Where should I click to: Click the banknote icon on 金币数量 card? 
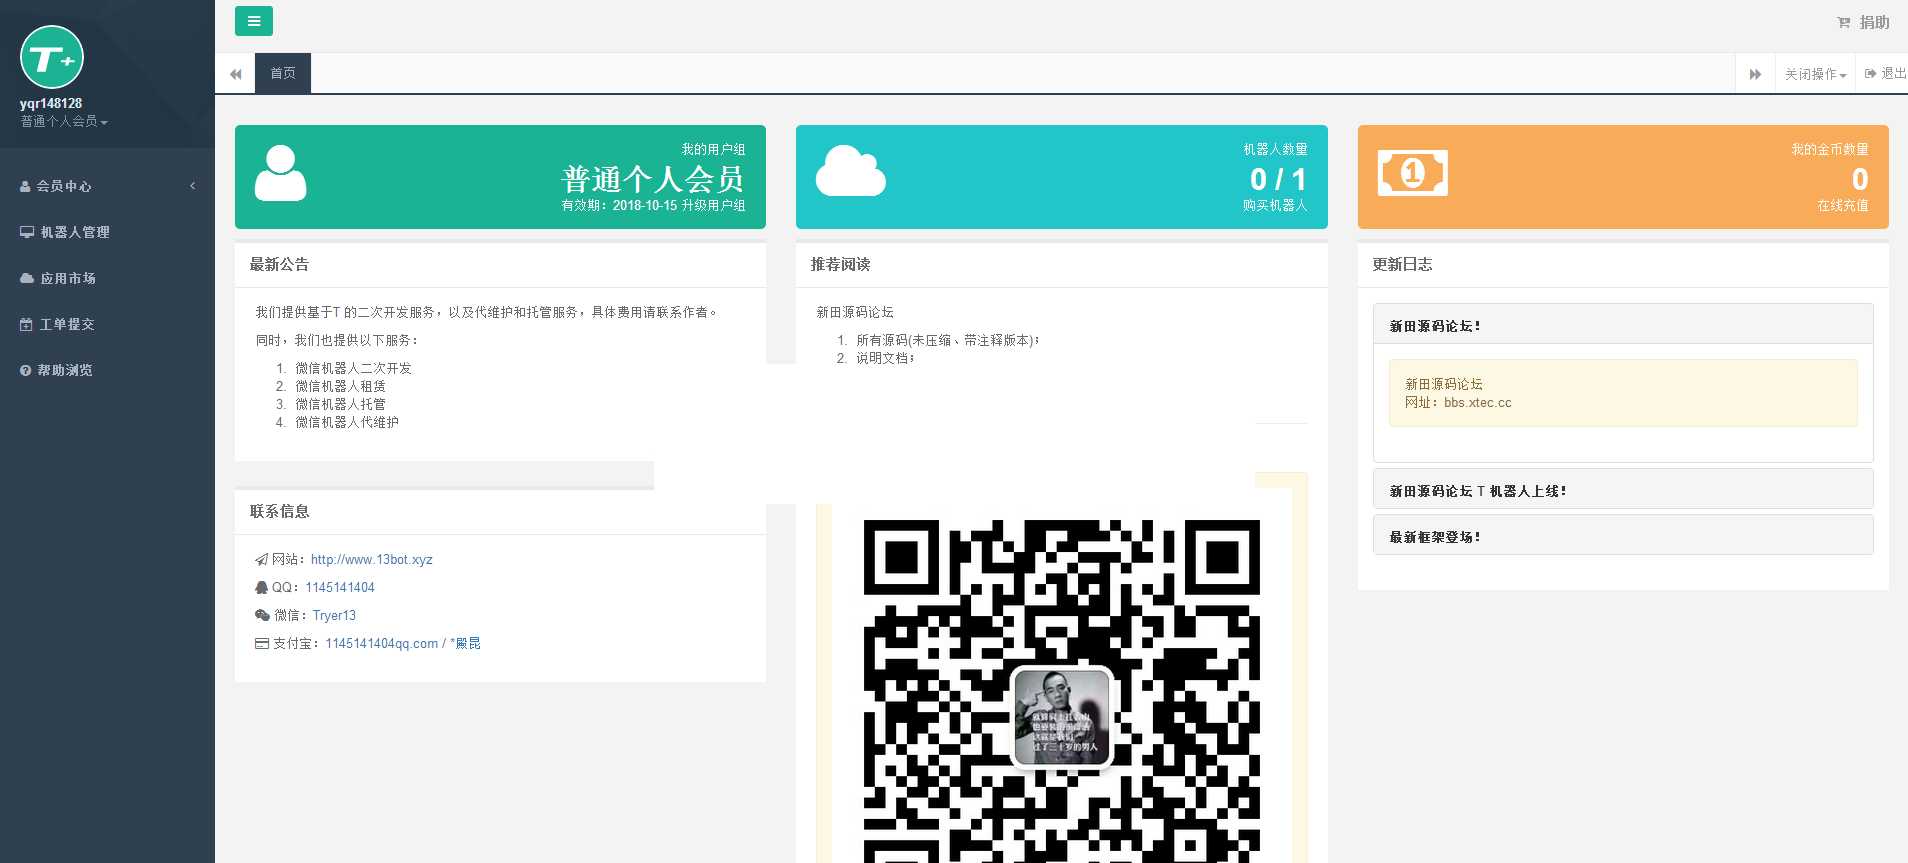tap(1413, 173)
